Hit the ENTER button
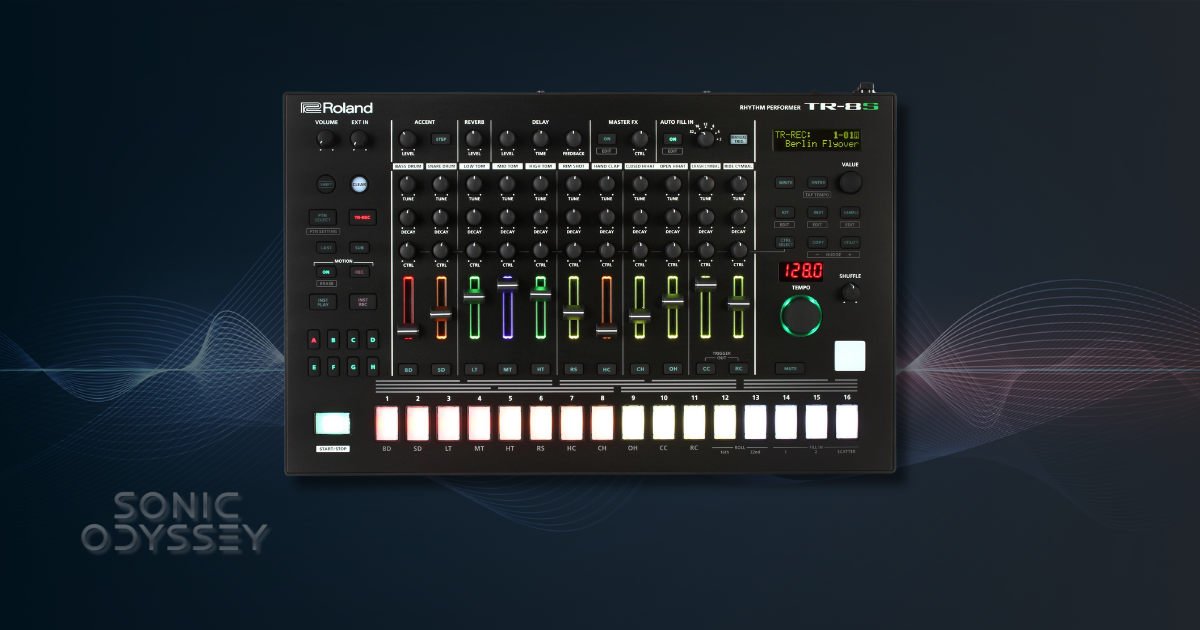This screenshot has width=1200, height=630. tap(817, 183)
